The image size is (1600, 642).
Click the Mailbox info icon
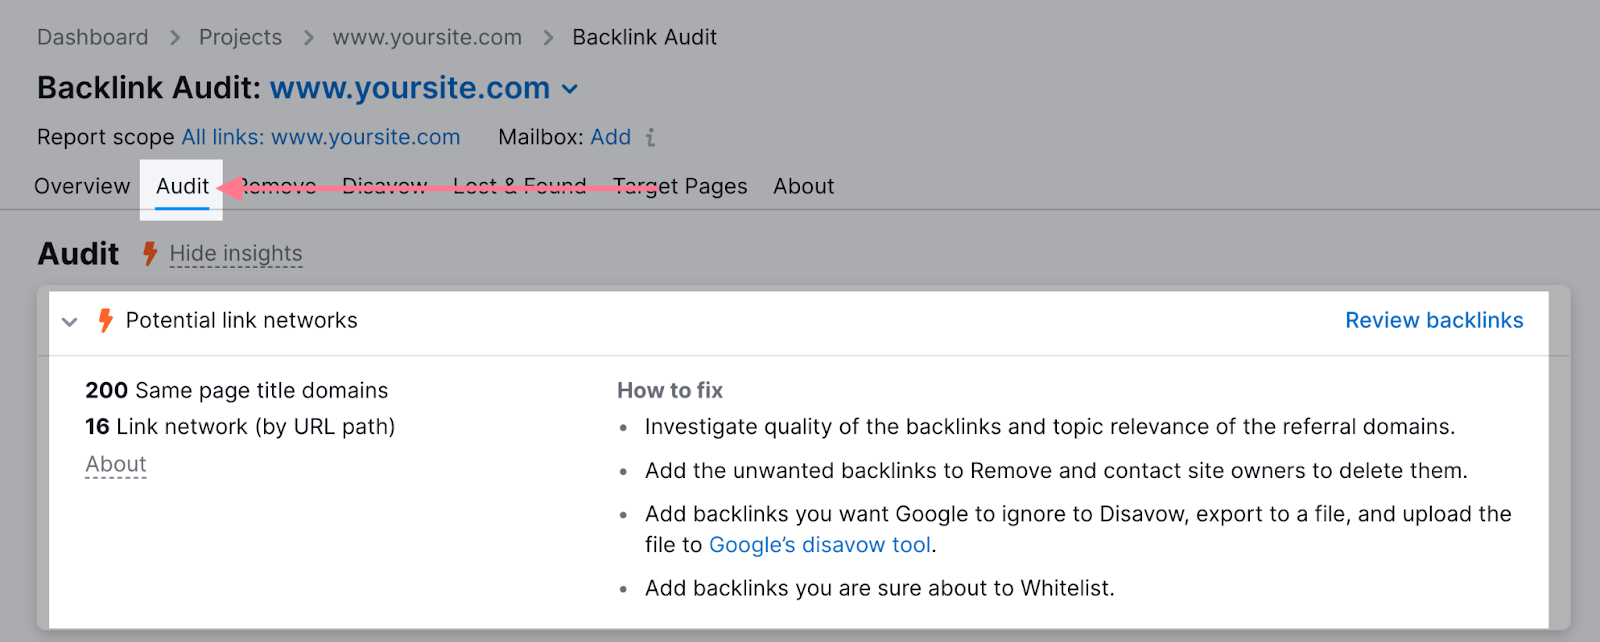click(x=650, y=137)
